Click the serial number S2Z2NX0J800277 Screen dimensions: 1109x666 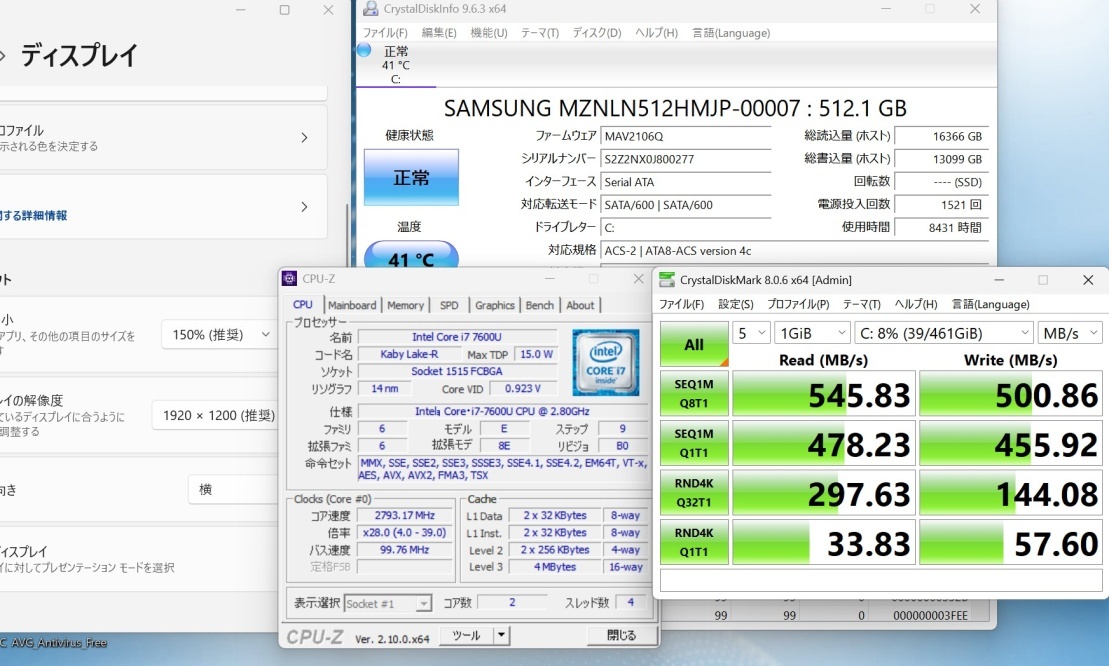point(685,159)
